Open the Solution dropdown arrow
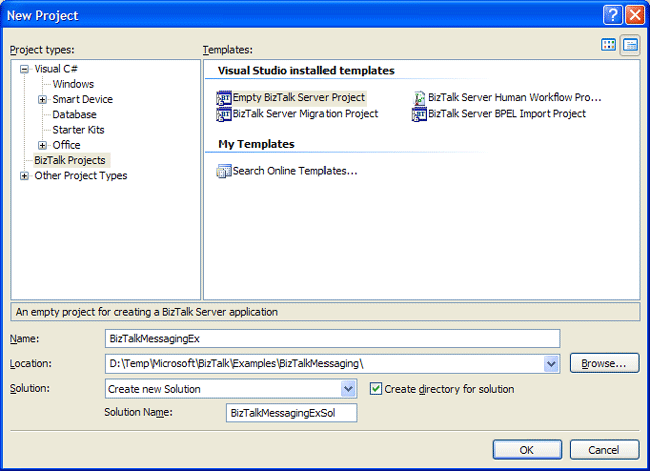 [348, 389]
